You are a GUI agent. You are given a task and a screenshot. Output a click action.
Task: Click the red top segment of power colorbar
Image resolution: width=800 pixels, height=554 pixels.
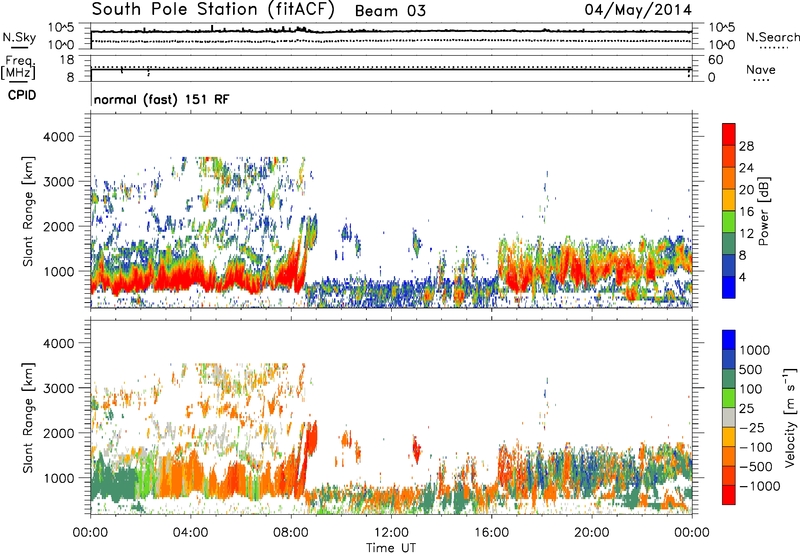point(729,135)
